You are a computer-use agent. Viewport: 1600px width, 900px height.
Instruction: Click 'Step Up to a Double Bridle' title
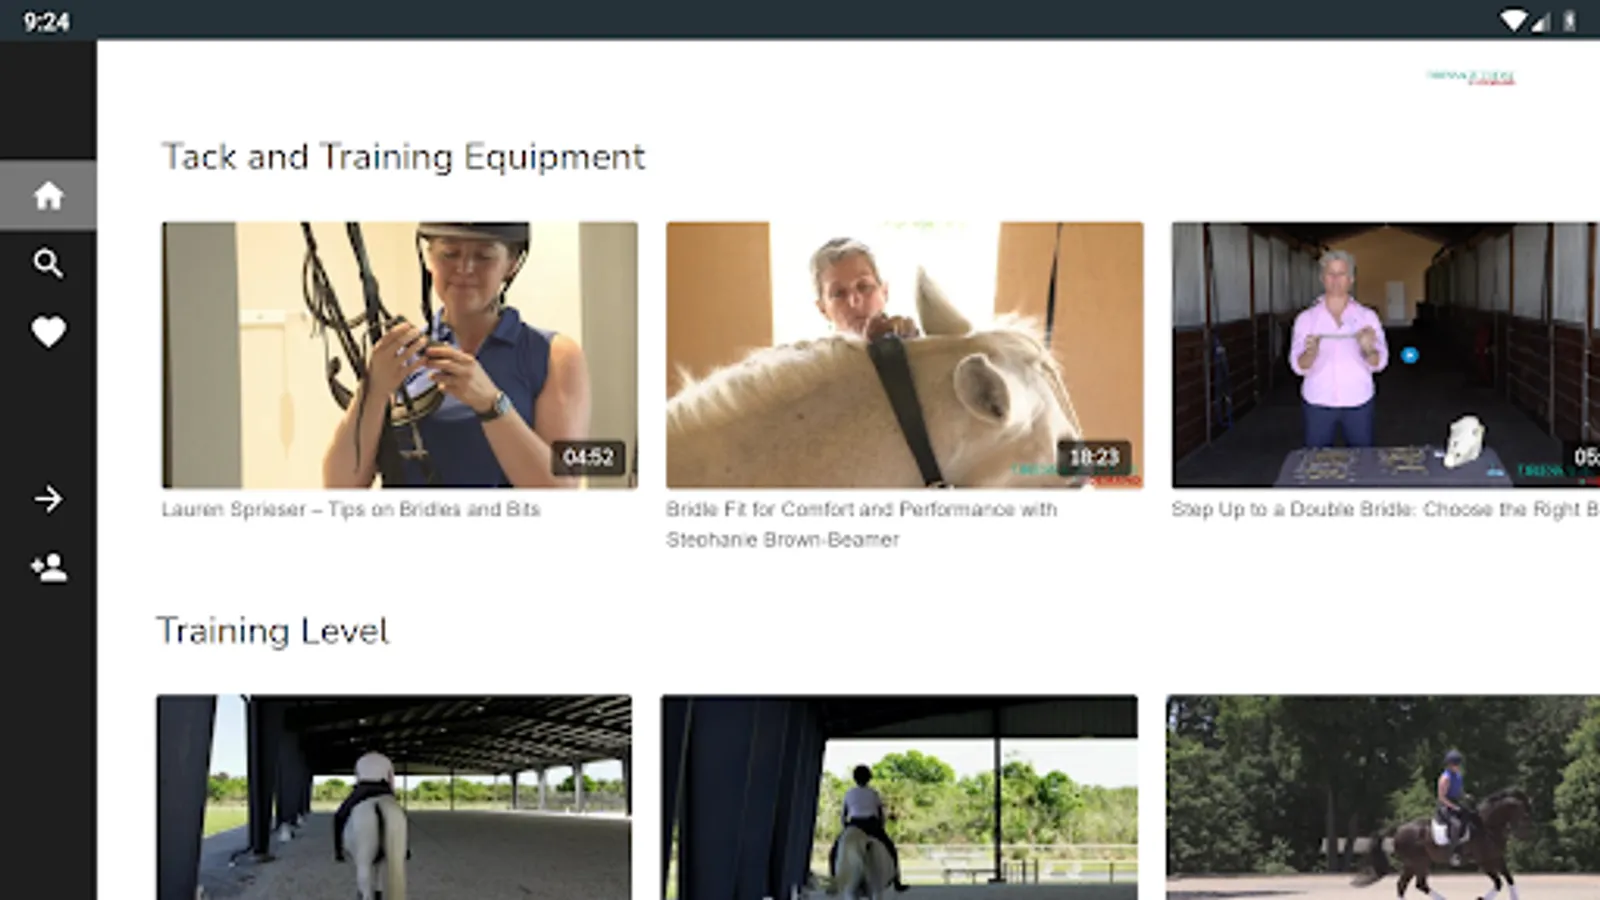(x=1385, y=509)
